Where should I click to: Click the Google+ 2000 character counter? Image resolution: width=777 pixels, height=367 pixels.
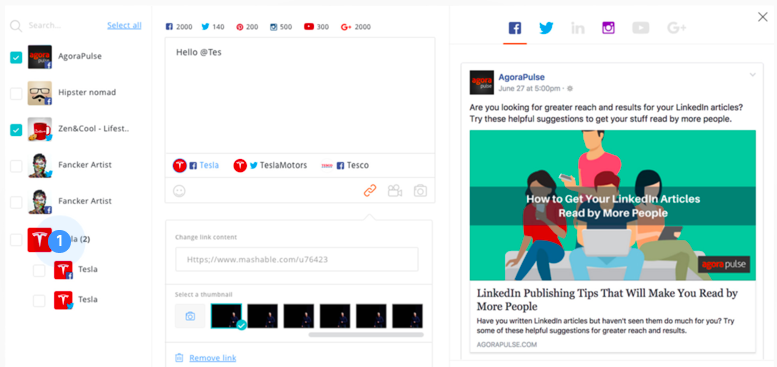tap(356, 27)
